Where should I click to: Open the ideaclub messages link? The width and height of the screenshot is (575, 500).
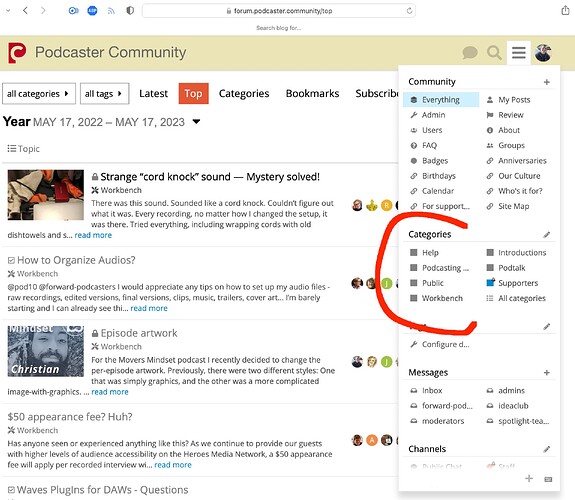tap(513, 406)
